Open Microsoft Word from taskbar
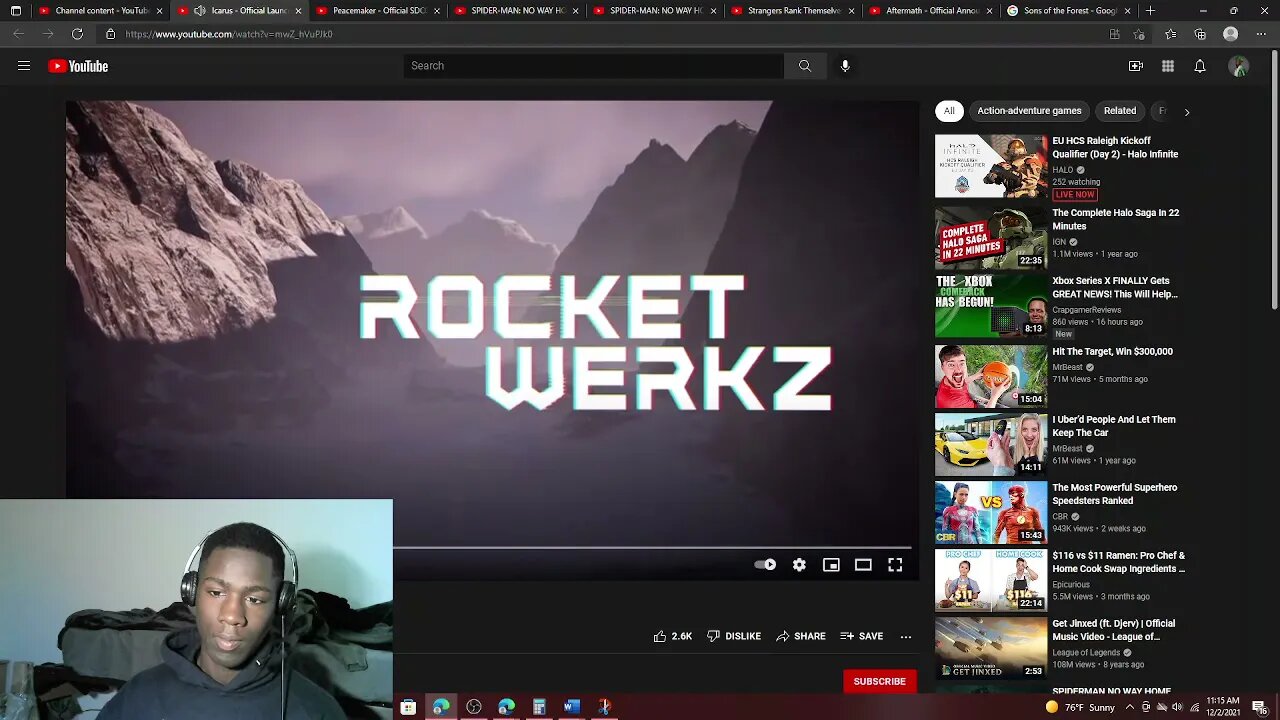The width and height of the screenshot is (1280, 720). tap(572, 707)
